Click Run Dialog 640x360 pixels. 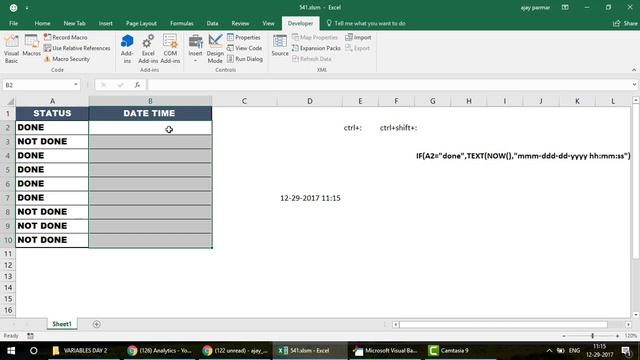coord(245,59)
